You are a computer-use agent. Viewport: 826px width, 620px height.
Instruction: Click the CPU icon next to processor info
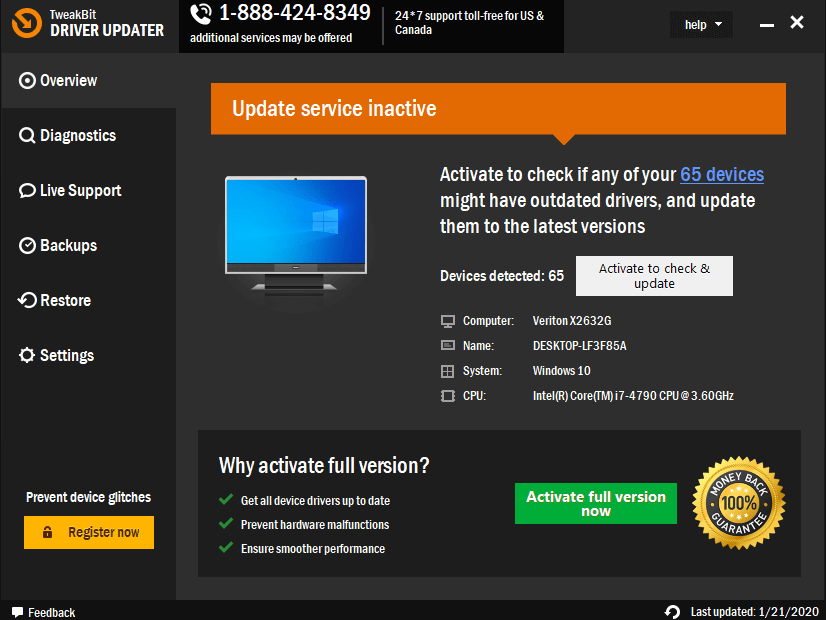447,396
